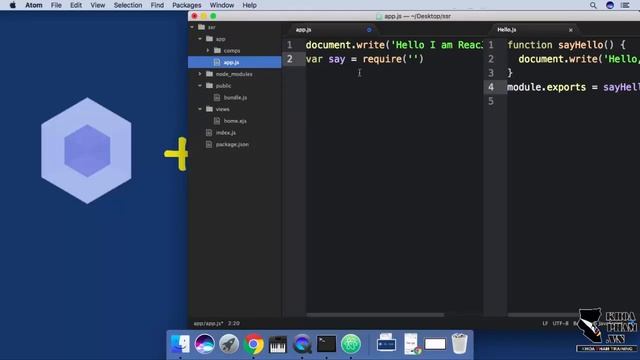The image size is (640, 360).
Task: Open the Window menu
Action: [222, 5]
